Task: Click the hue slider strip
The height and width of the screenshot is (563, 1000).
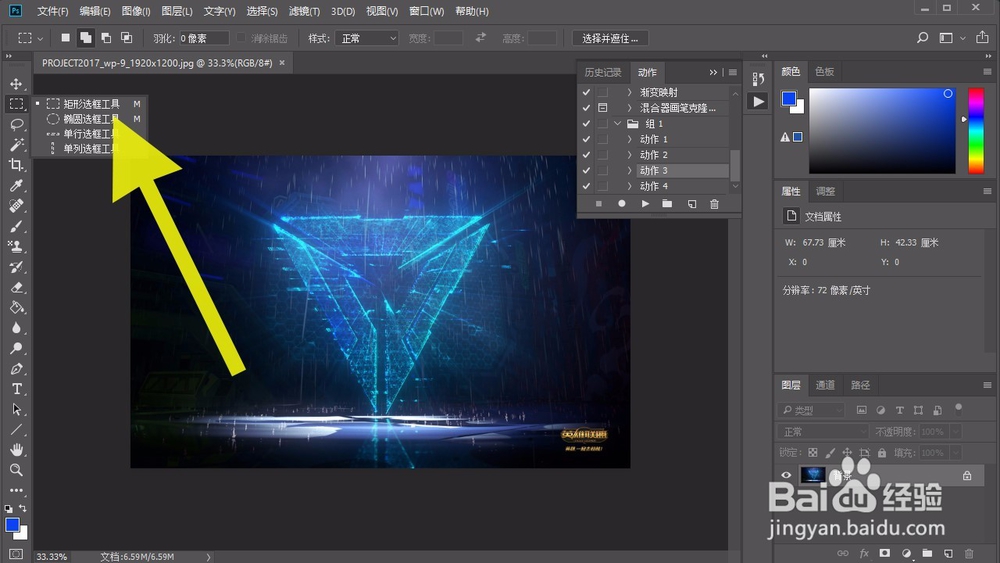Action: (x=976, y=131)
